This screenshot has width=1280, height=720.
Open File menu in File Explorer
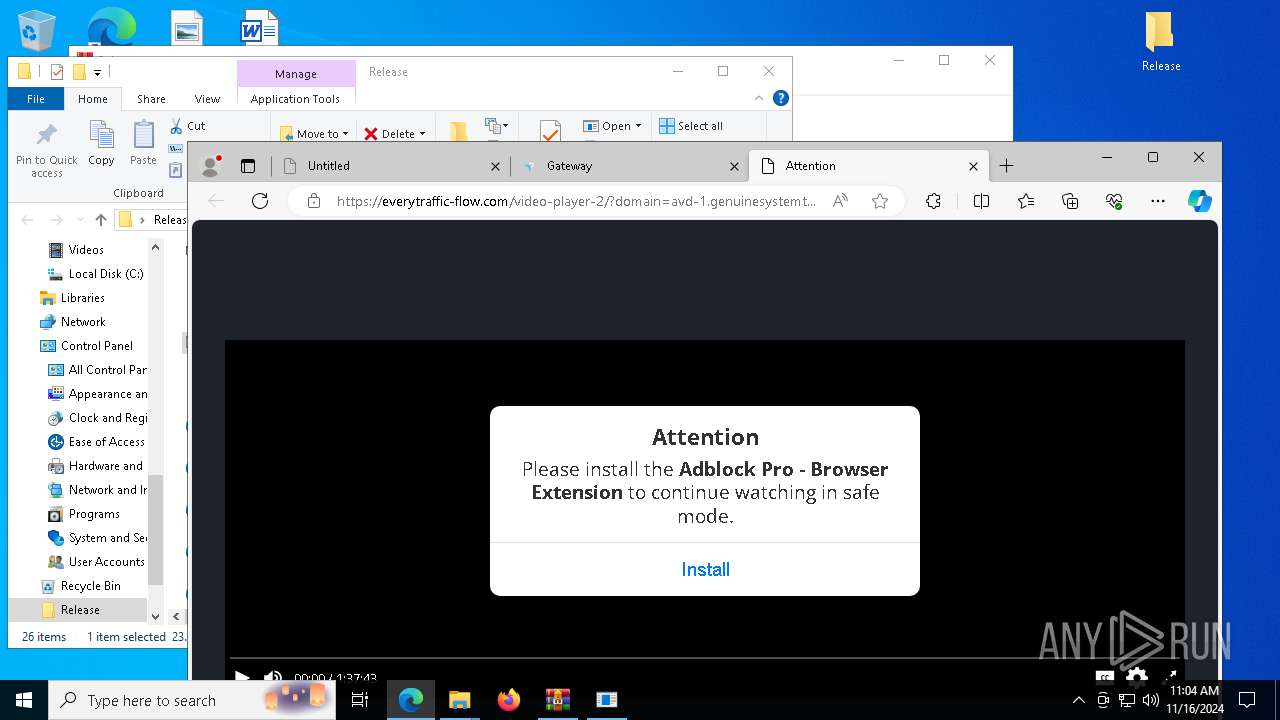tap(36, 99)
